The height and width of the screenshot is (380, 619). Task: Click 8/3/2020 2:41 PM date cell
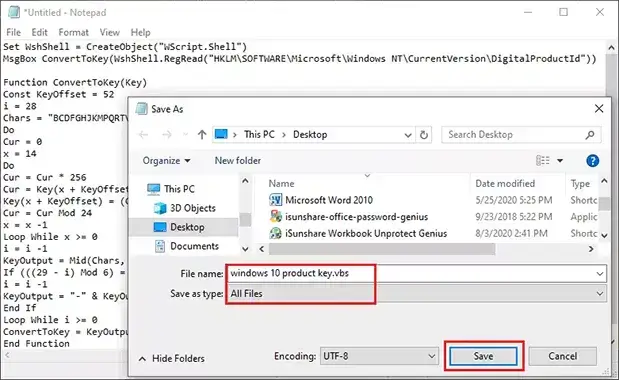point(511,233)
